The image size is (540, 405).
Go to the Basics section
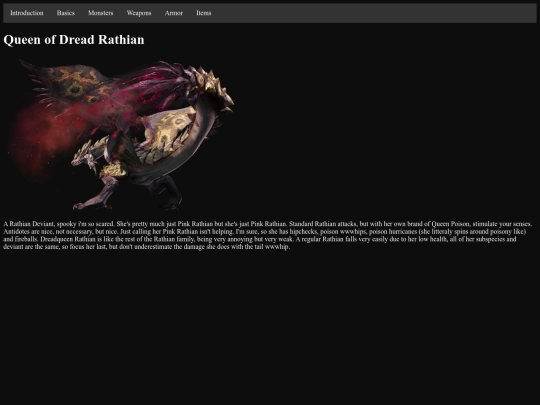[x=66, y=13]
